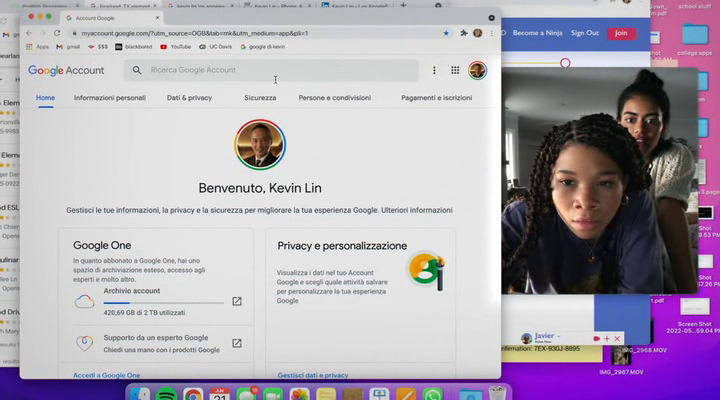Expand the Javier name dropdown chevron

click(559, 336)
